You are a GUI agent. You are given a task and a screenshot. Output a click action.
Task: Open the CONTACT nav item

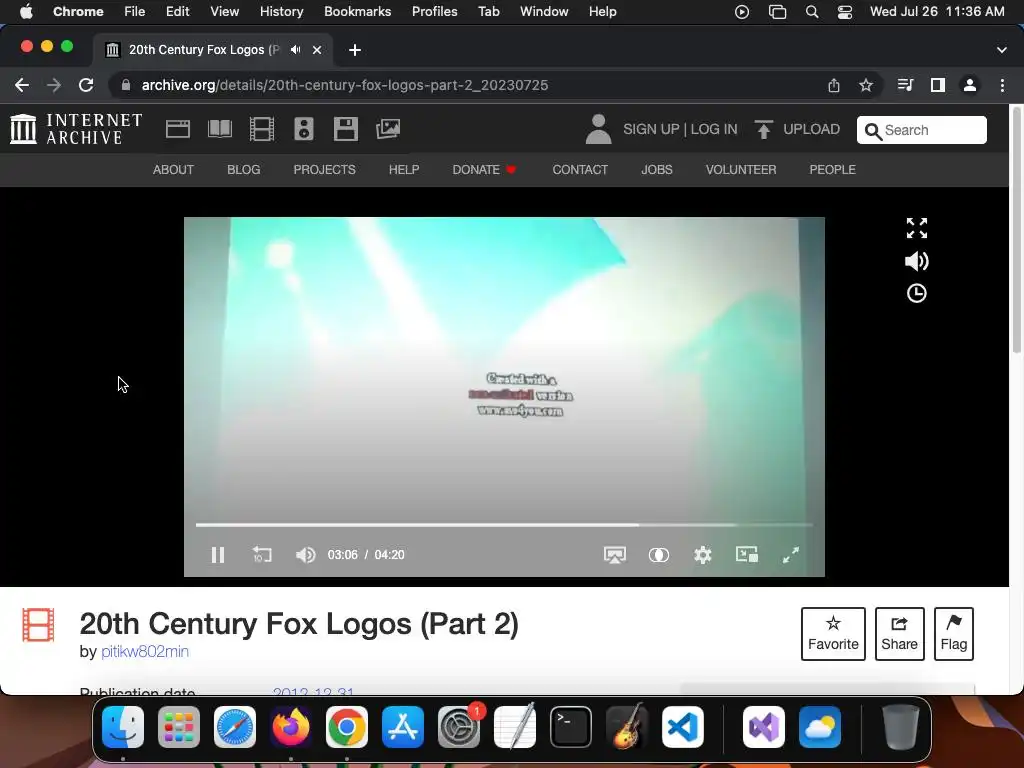[580, 170]
